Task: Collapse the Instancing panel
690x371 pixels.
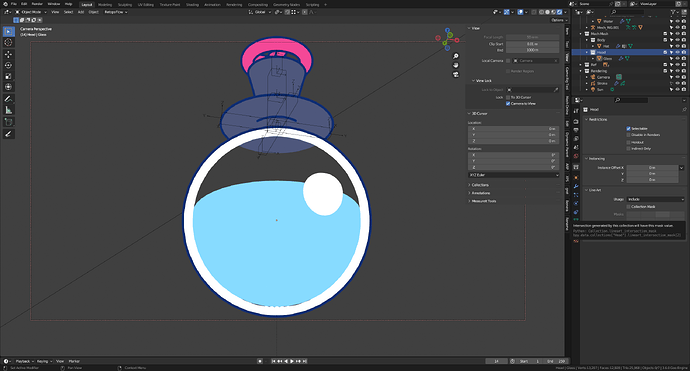Action: [597, 158]
